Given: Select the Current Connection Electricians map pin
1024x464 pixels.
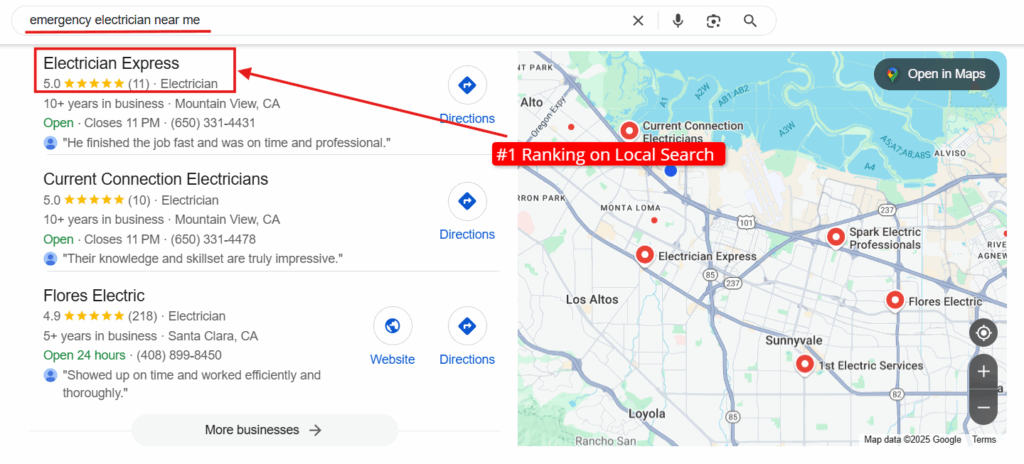Looking at the screenshot, I should point(629,131).
